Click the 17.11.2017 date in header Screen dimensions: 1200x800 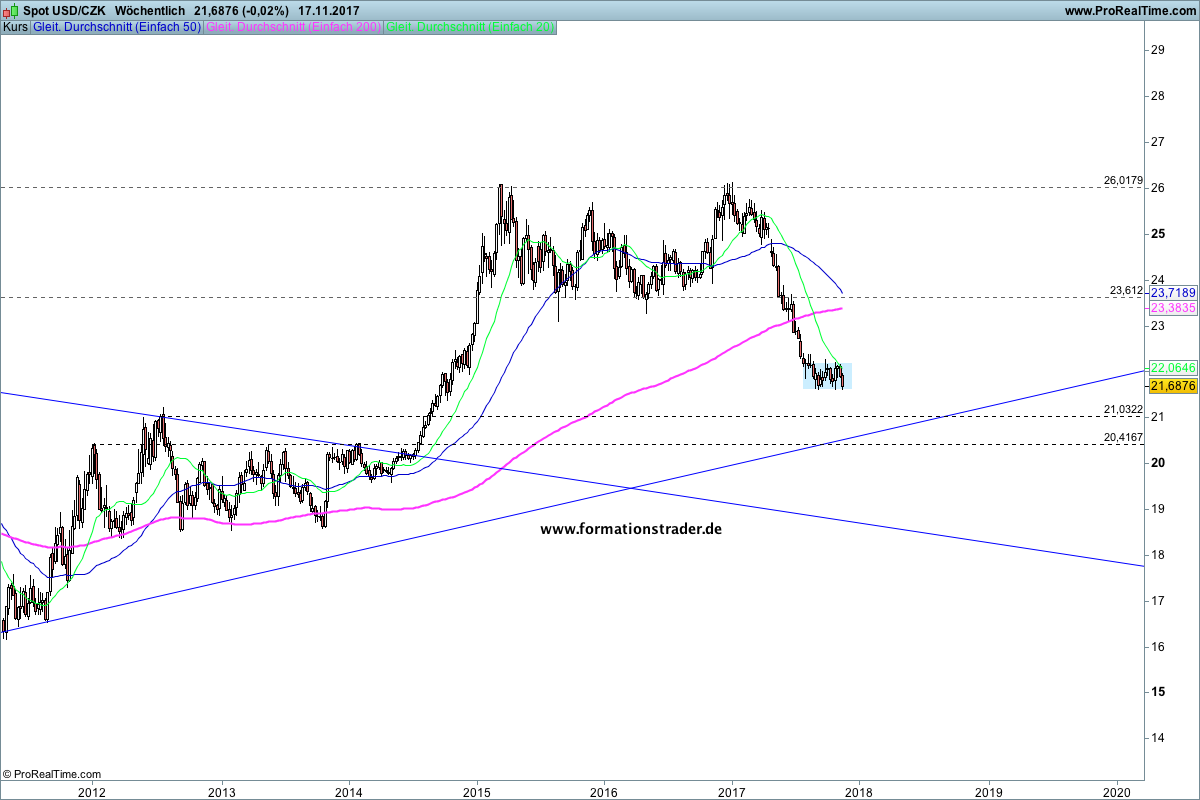(x=328, y=11)
